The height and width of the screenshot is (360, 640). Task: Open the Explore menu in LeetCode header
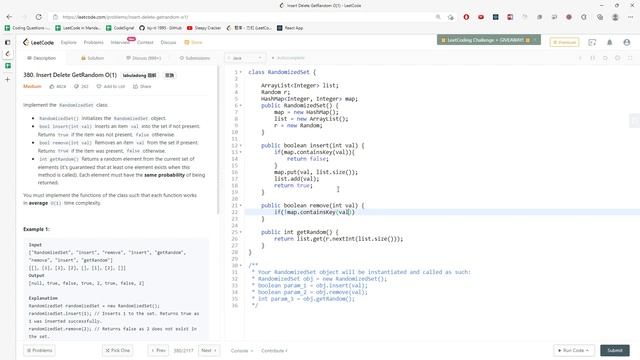pyautogui.click(x=69, y=42)
